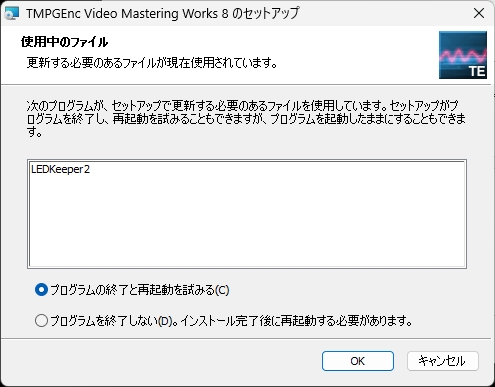Cancel setup with the キャンセル button
This screenshot has width=495, height=387.
(443, 361)
